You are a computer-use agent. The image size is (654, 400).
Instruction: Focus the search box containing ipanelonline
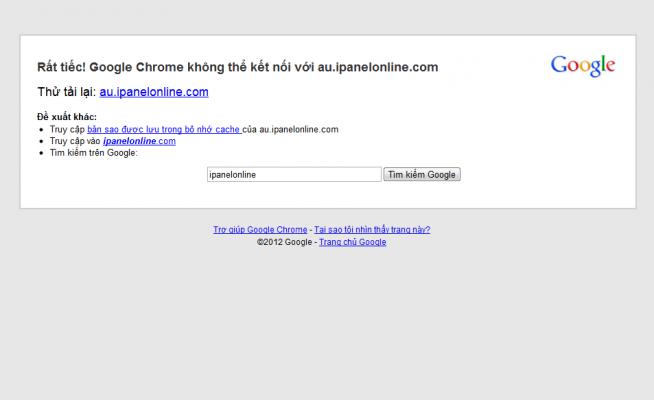point(293,174)
